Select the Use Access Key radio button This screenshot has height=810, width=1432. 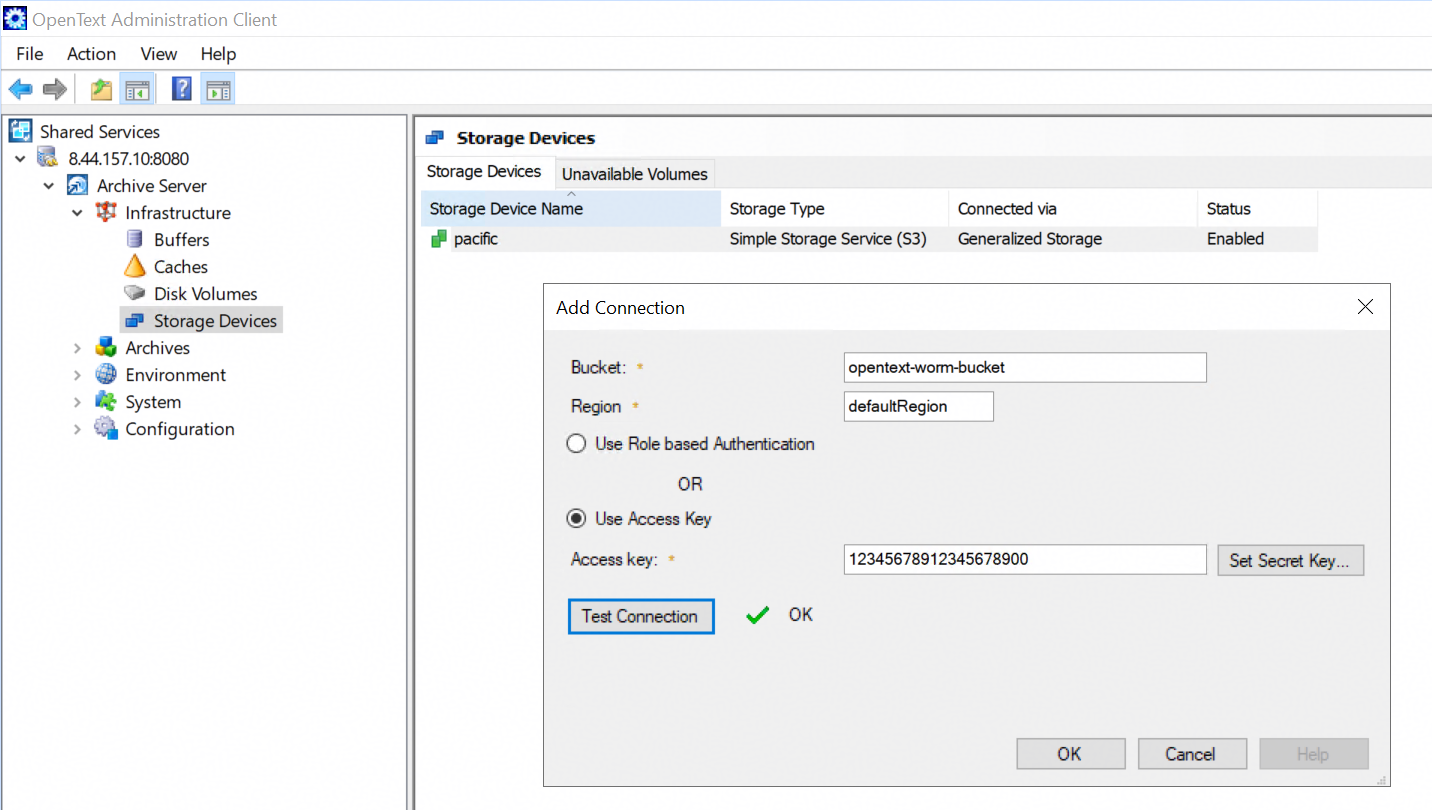(576, 519)
